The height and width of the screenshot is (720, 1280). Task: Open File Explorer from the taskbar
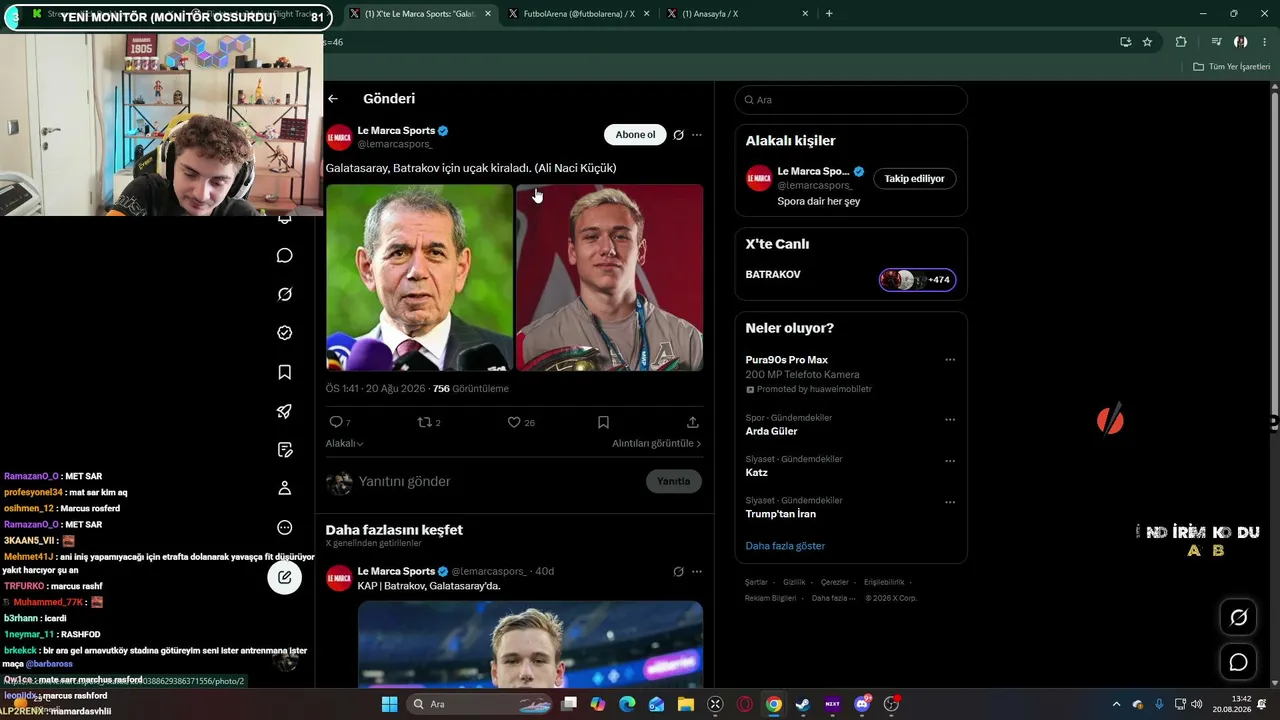click(686, 704)
